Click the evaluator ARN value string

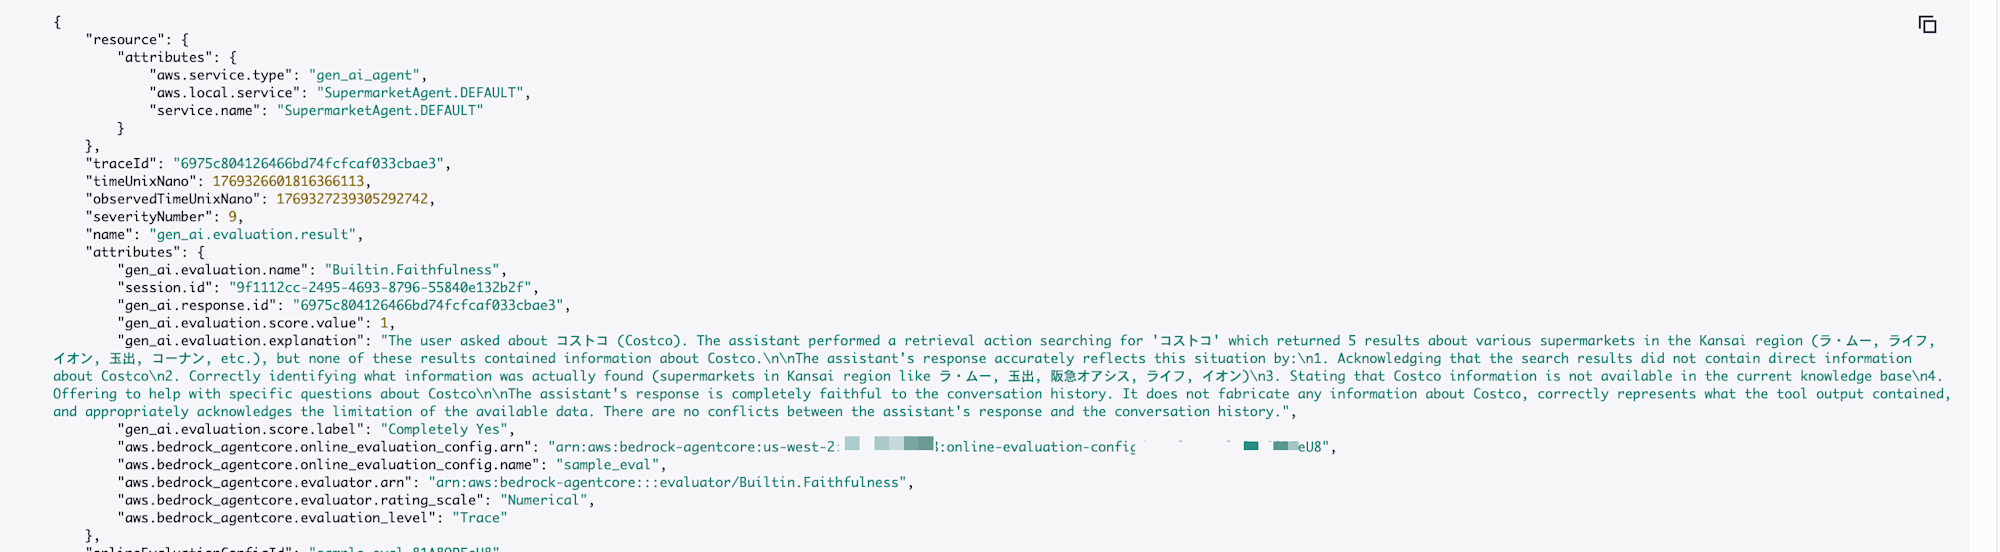(x=668, y=482)
